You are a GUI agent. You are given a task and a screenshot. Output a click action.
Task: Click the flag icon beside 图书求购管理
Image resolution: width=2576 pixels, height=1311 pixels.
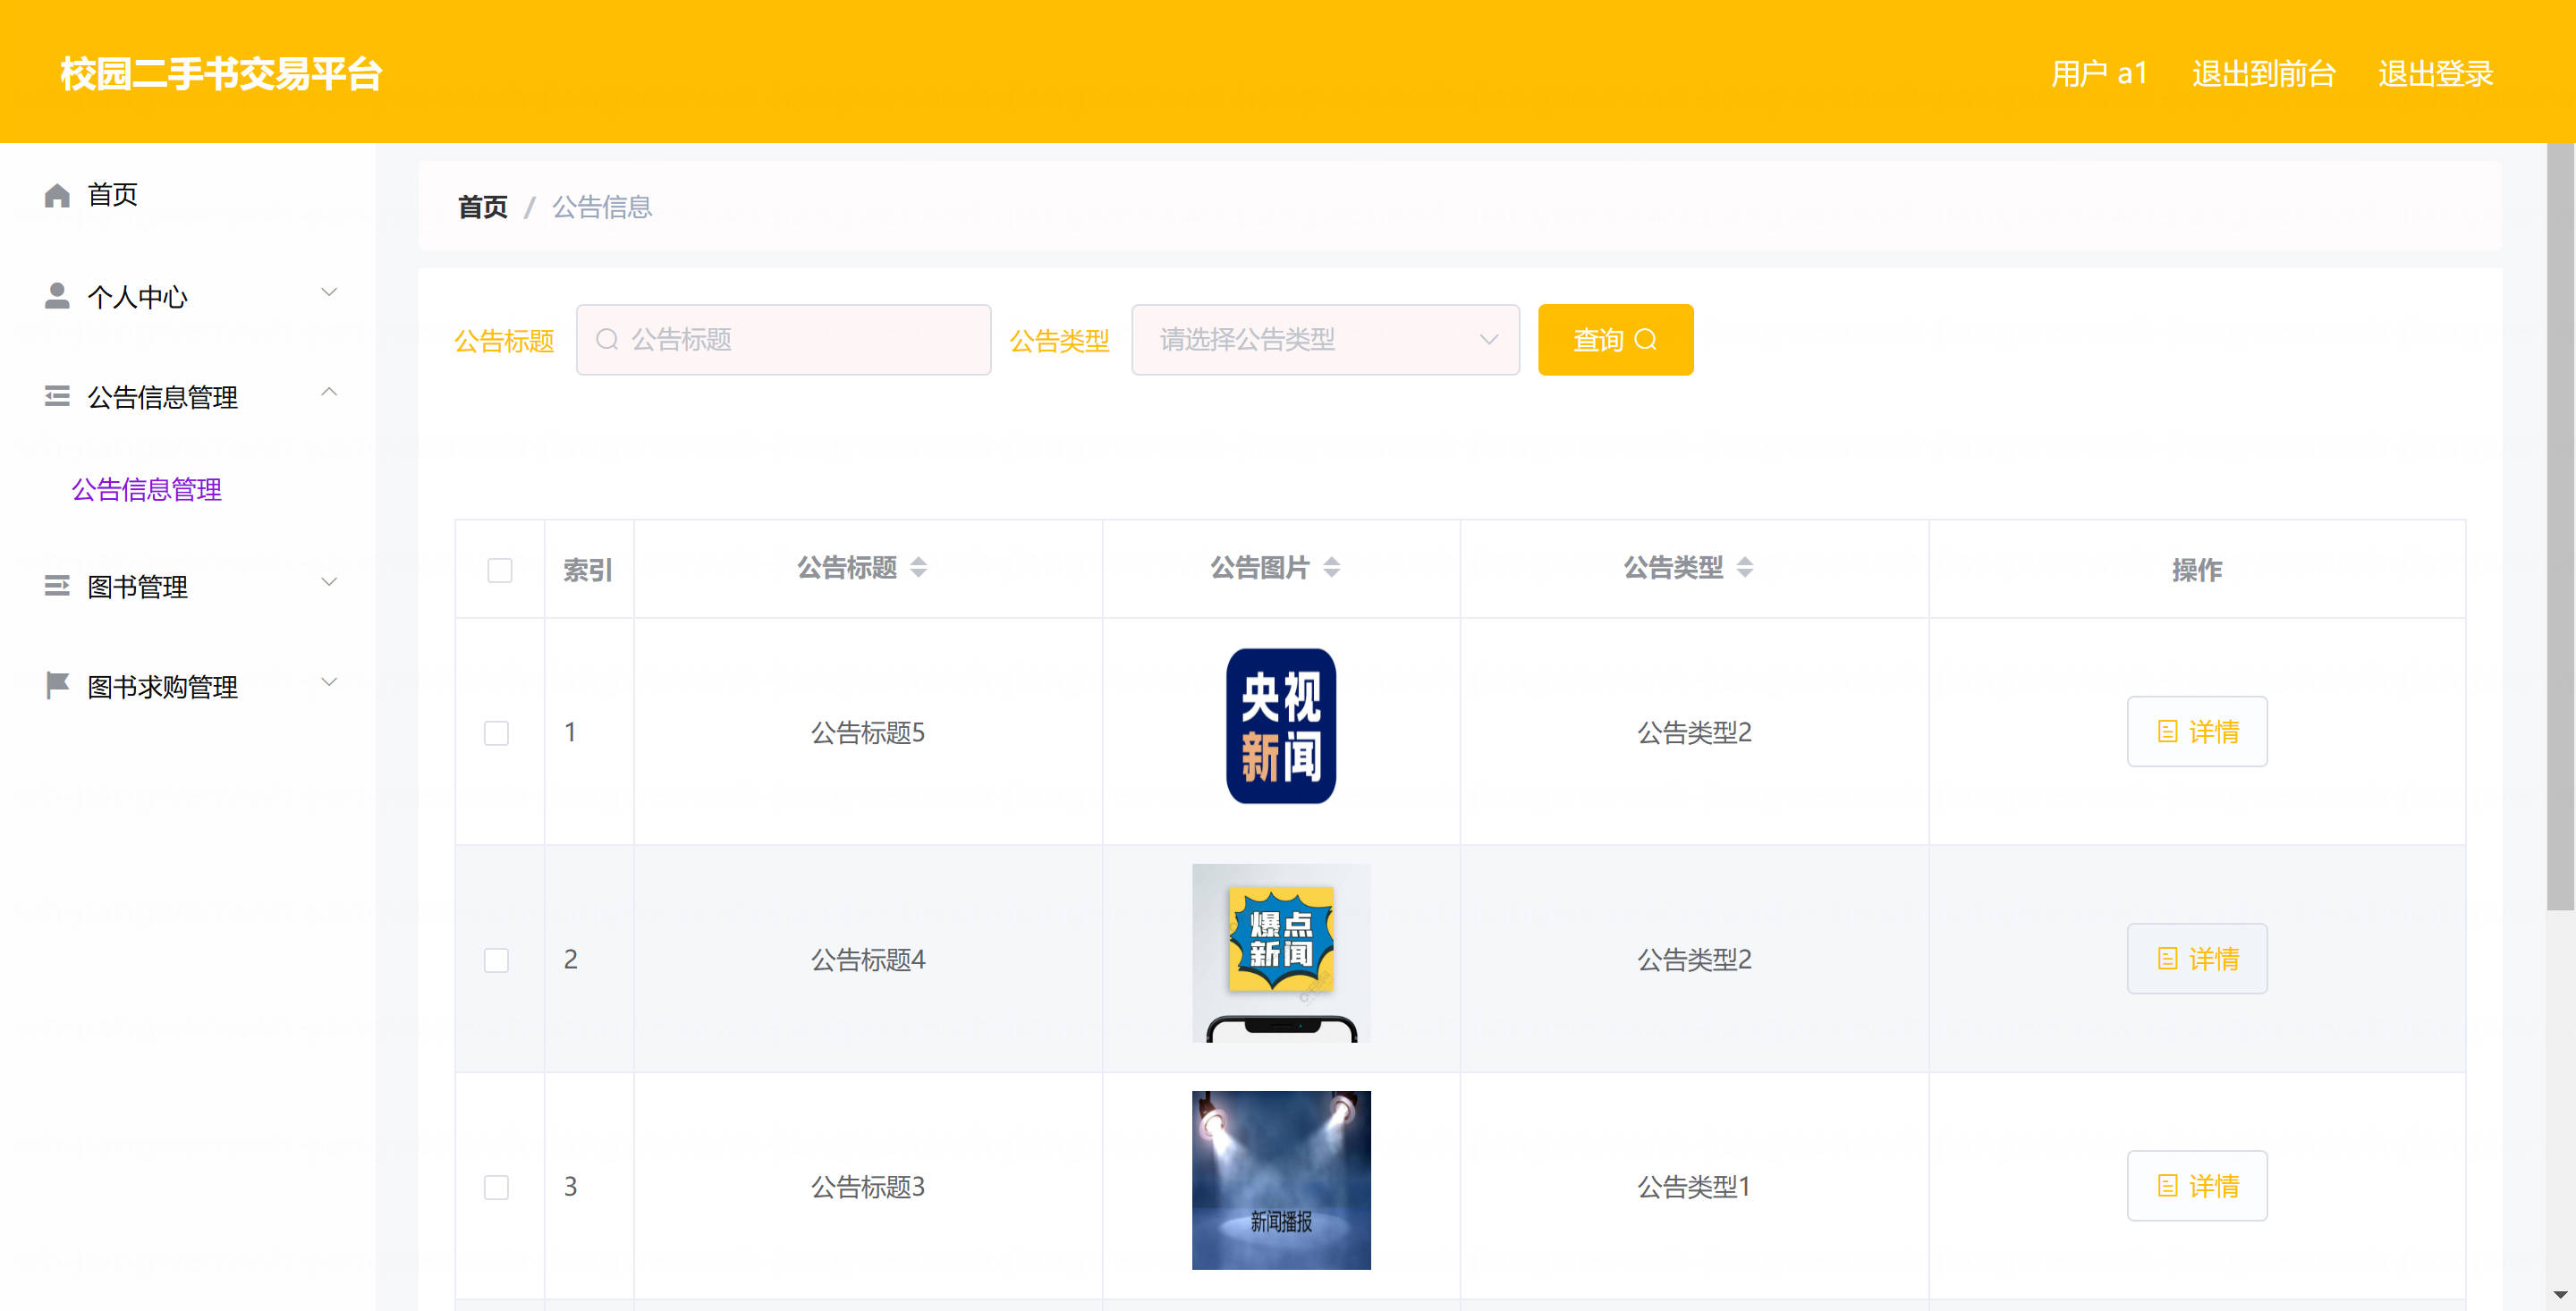[x=57, y=686]
